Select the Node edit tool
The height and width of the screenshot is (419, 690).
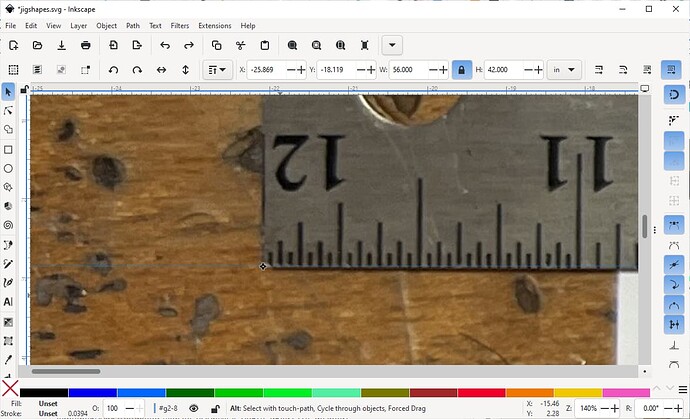pos(8,110)
